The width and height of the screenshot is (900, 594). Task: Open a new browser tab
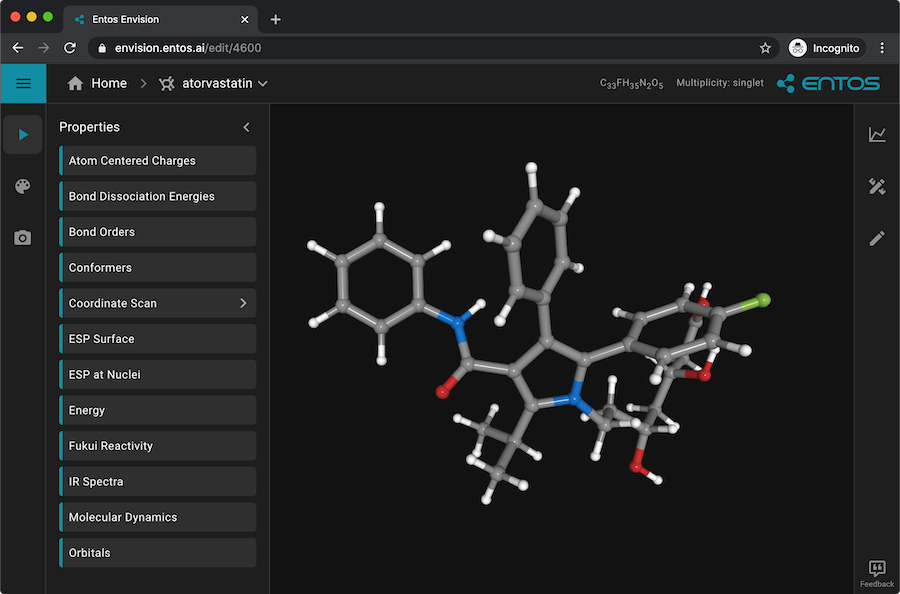[276, 20]
